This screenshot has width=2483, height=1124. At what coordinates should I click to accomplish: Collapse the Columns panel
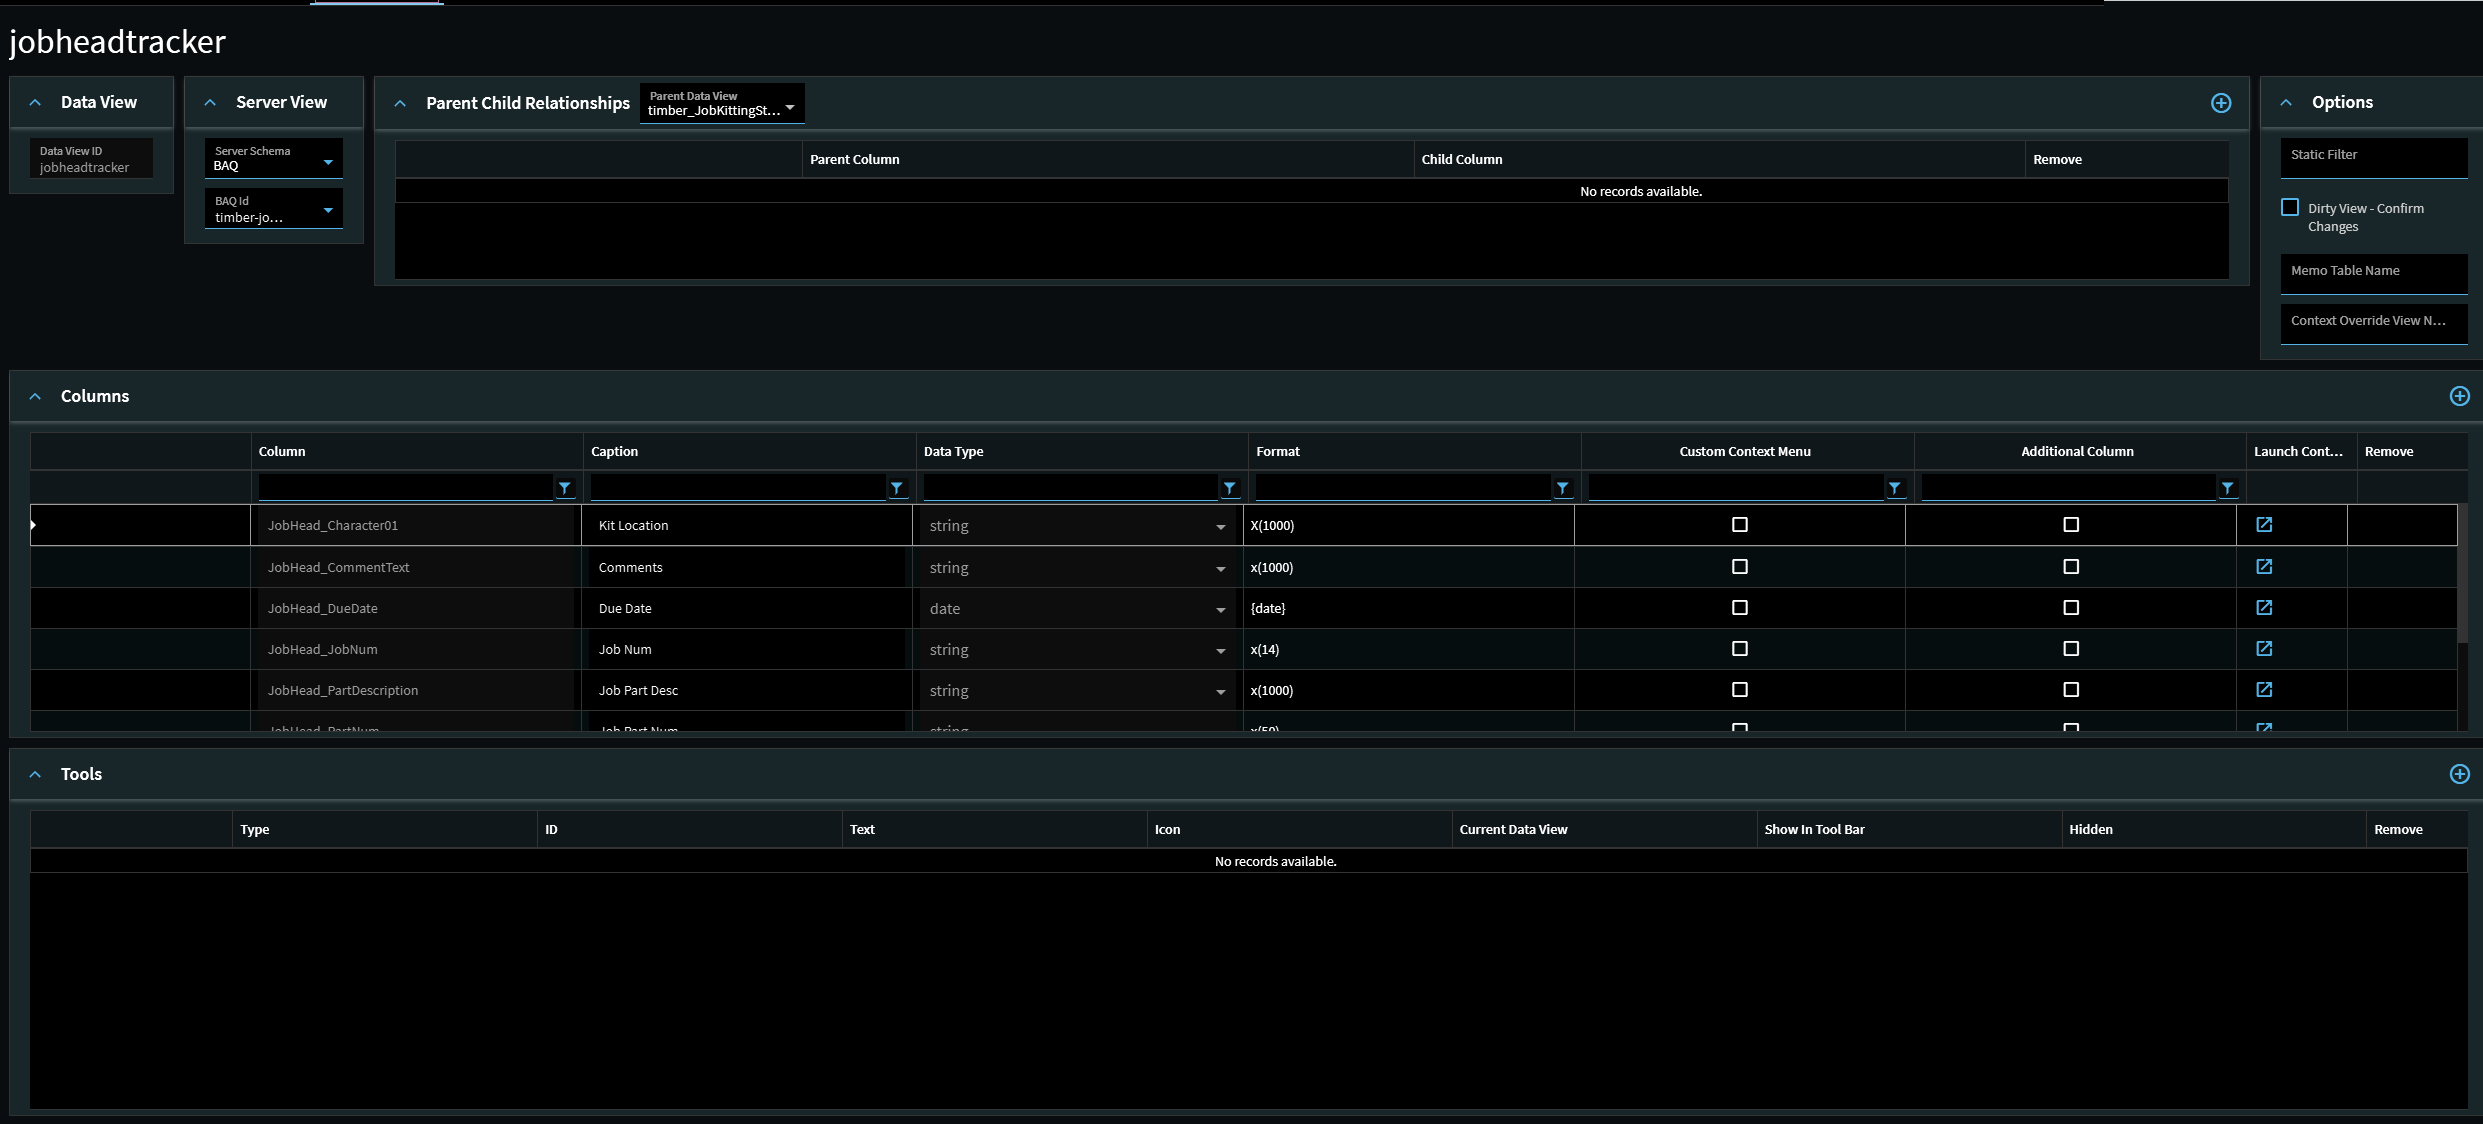(36, 396)
